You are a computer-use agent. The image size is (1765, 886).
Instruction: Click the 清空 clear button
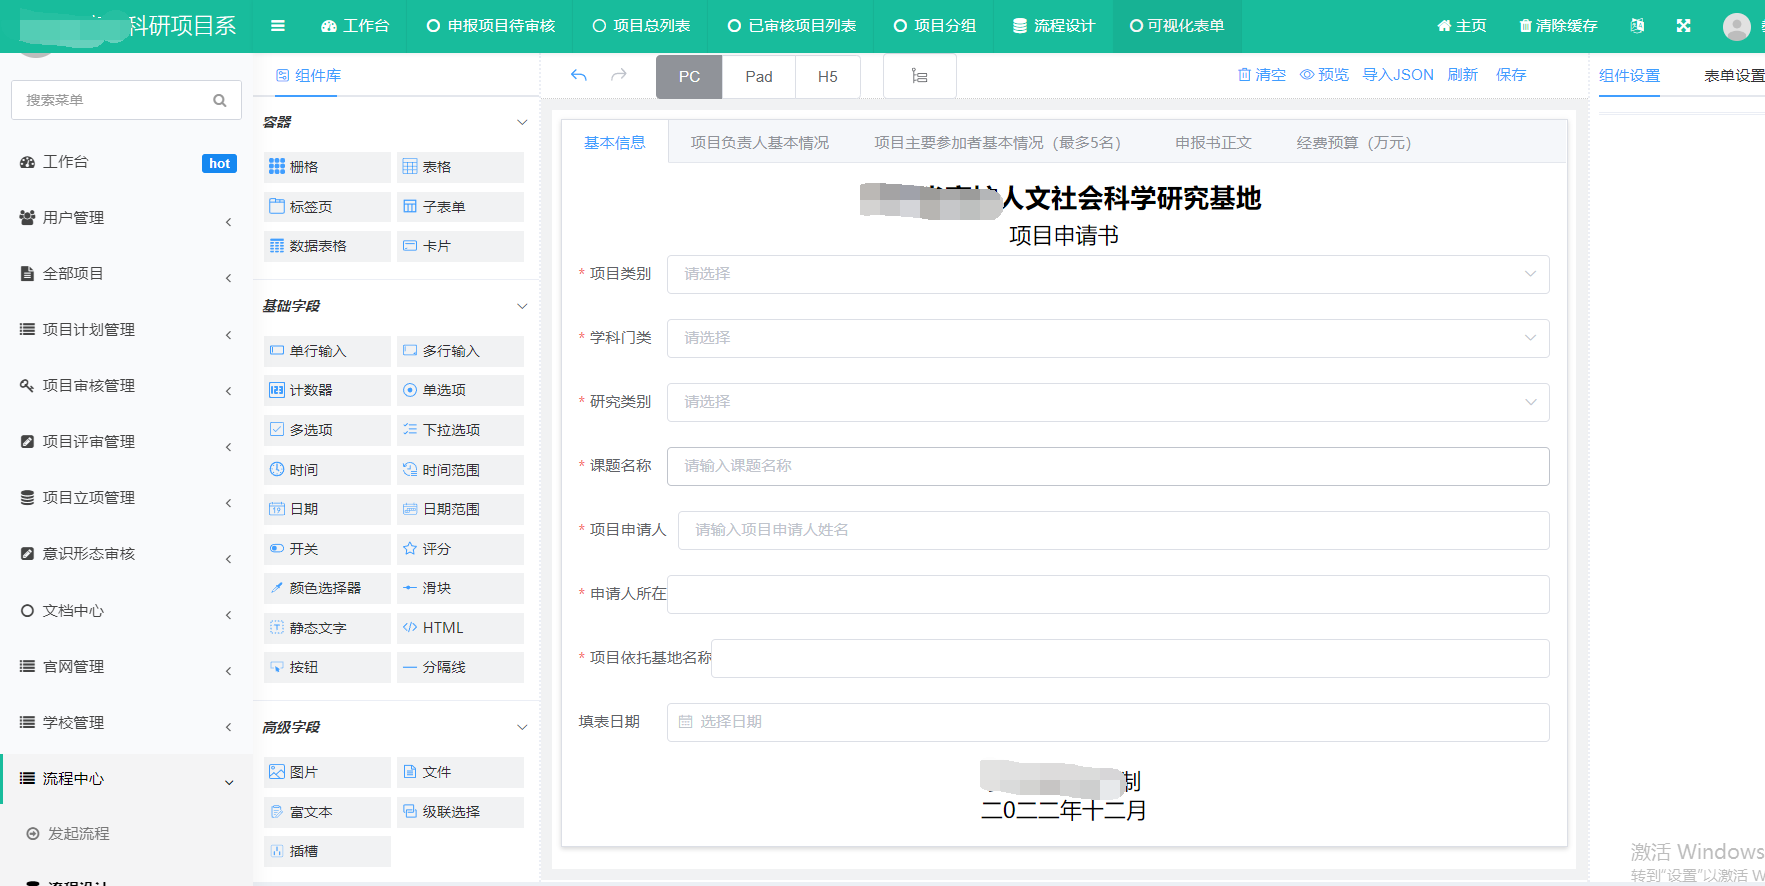click(1262, 75)
